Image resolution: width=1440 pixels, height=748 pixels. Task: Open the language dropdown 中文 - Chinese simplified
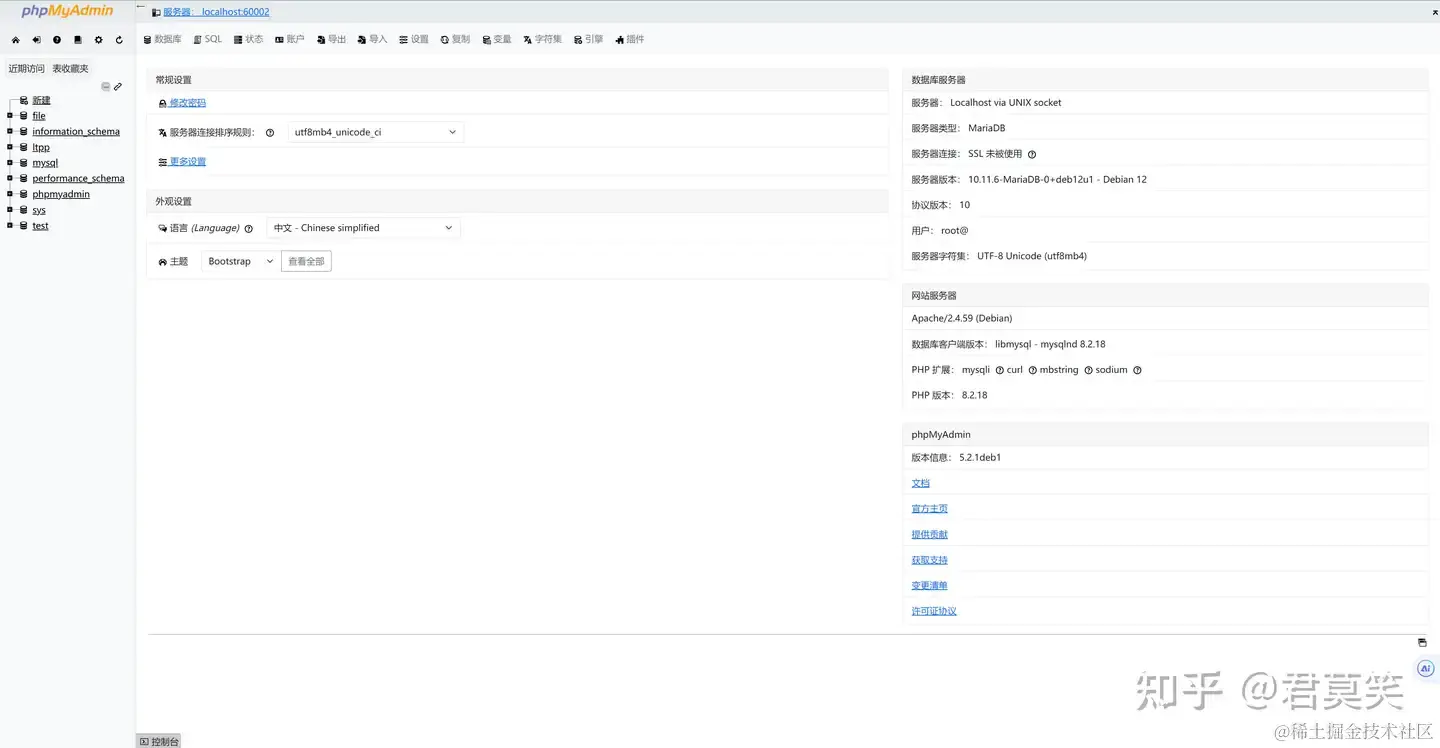tap(363, 228)
